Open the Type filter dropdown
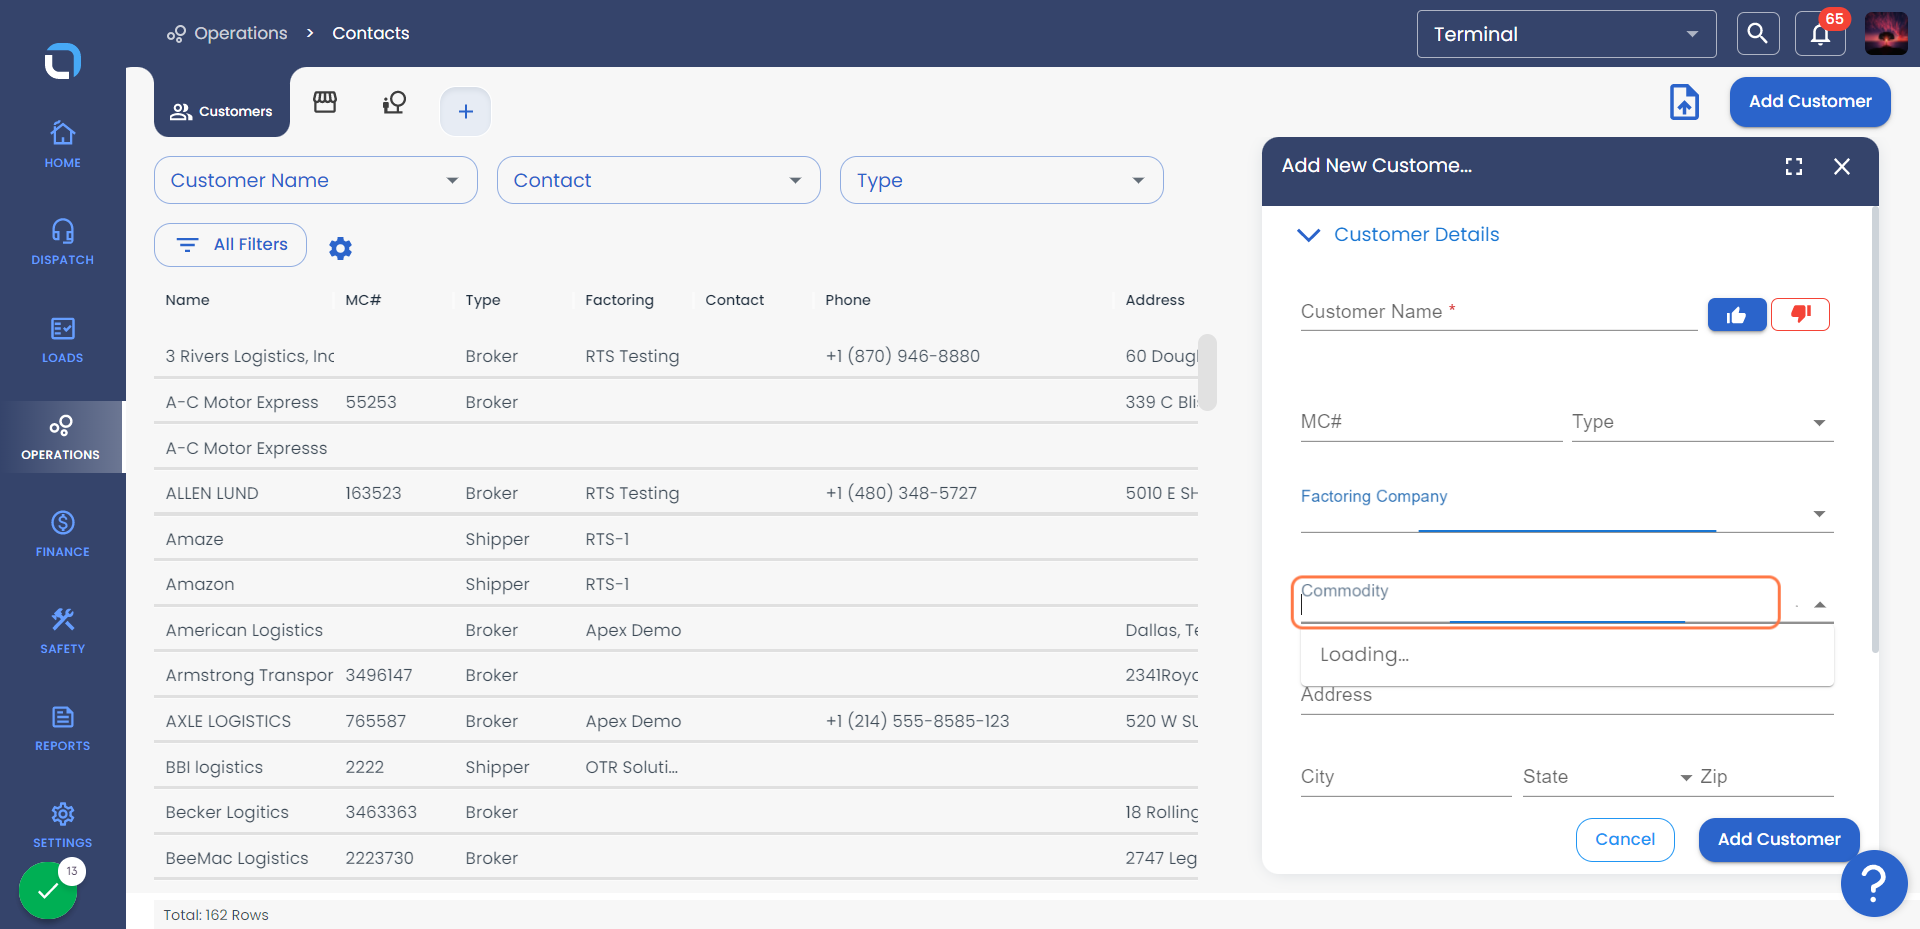 1002,180
